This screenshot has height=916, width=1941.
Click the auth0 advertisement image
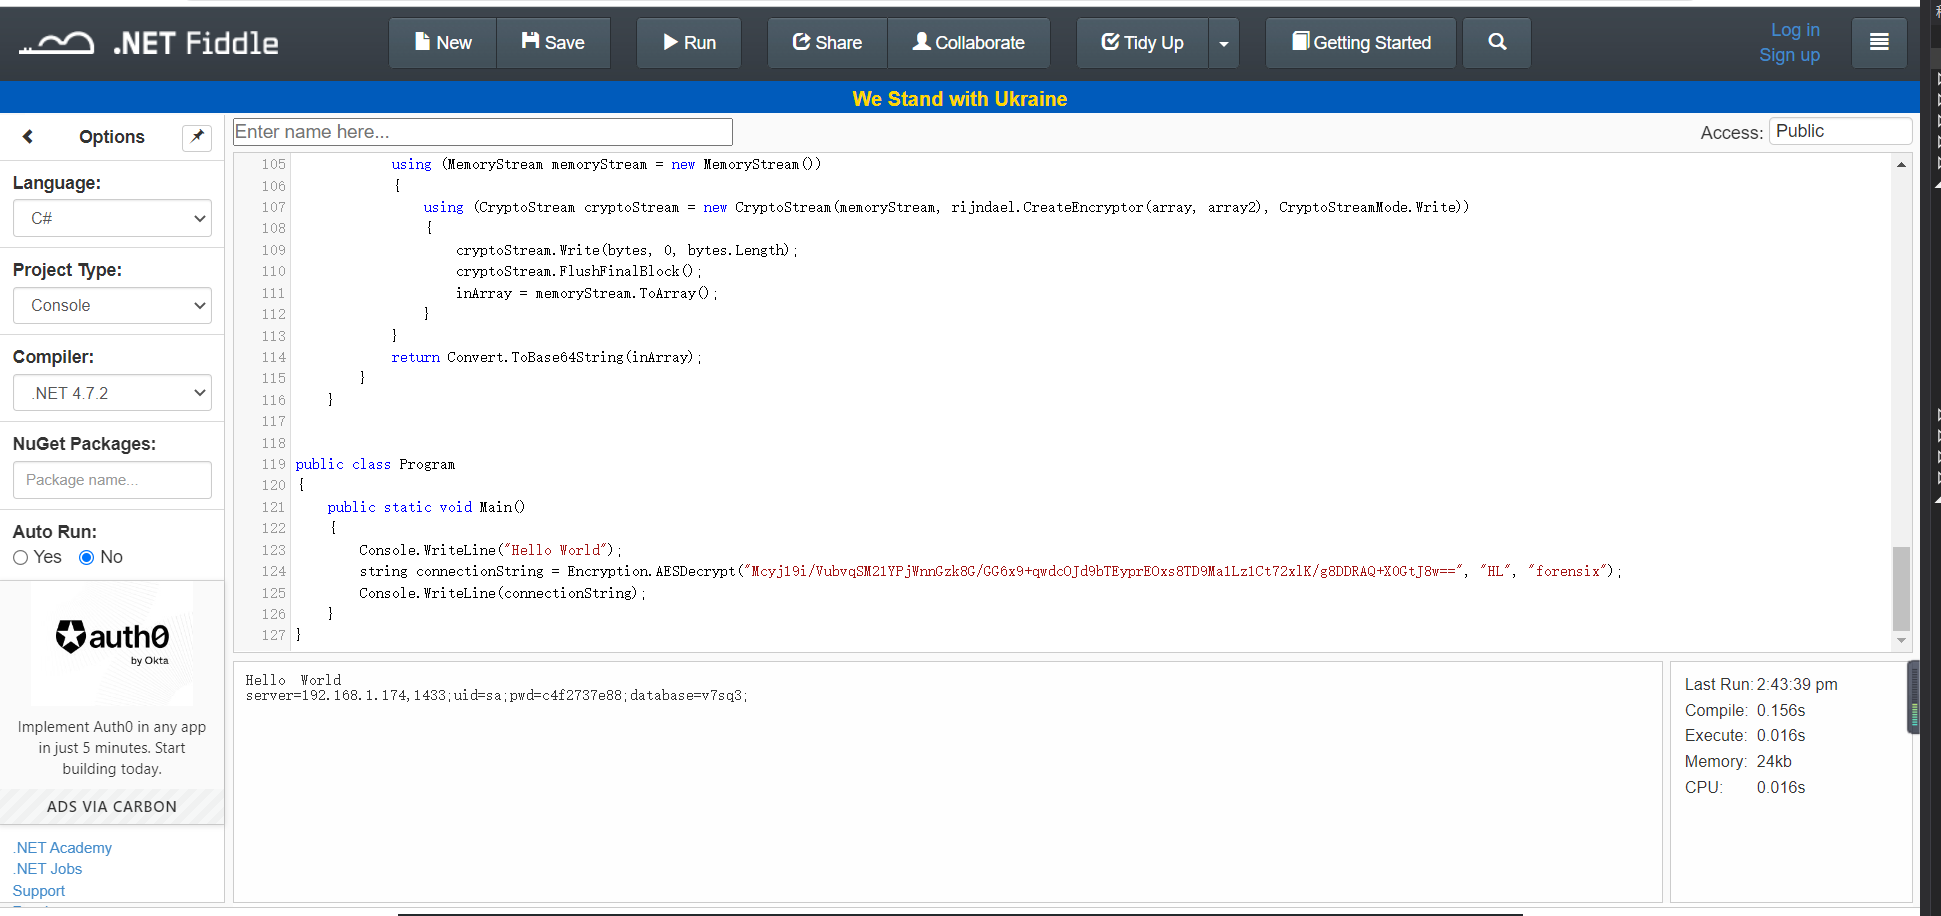point(112,643)
